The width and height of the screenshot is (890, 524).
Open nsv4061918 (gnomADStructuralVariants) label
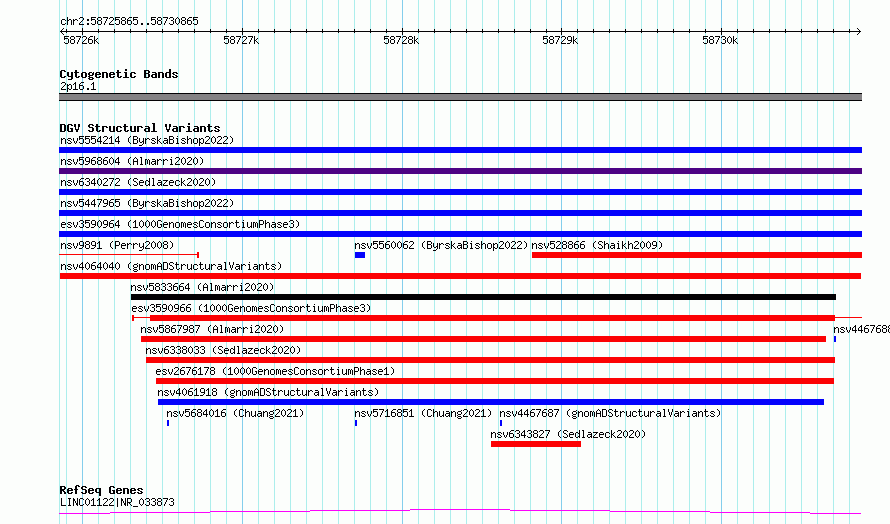tap(268, 392)
